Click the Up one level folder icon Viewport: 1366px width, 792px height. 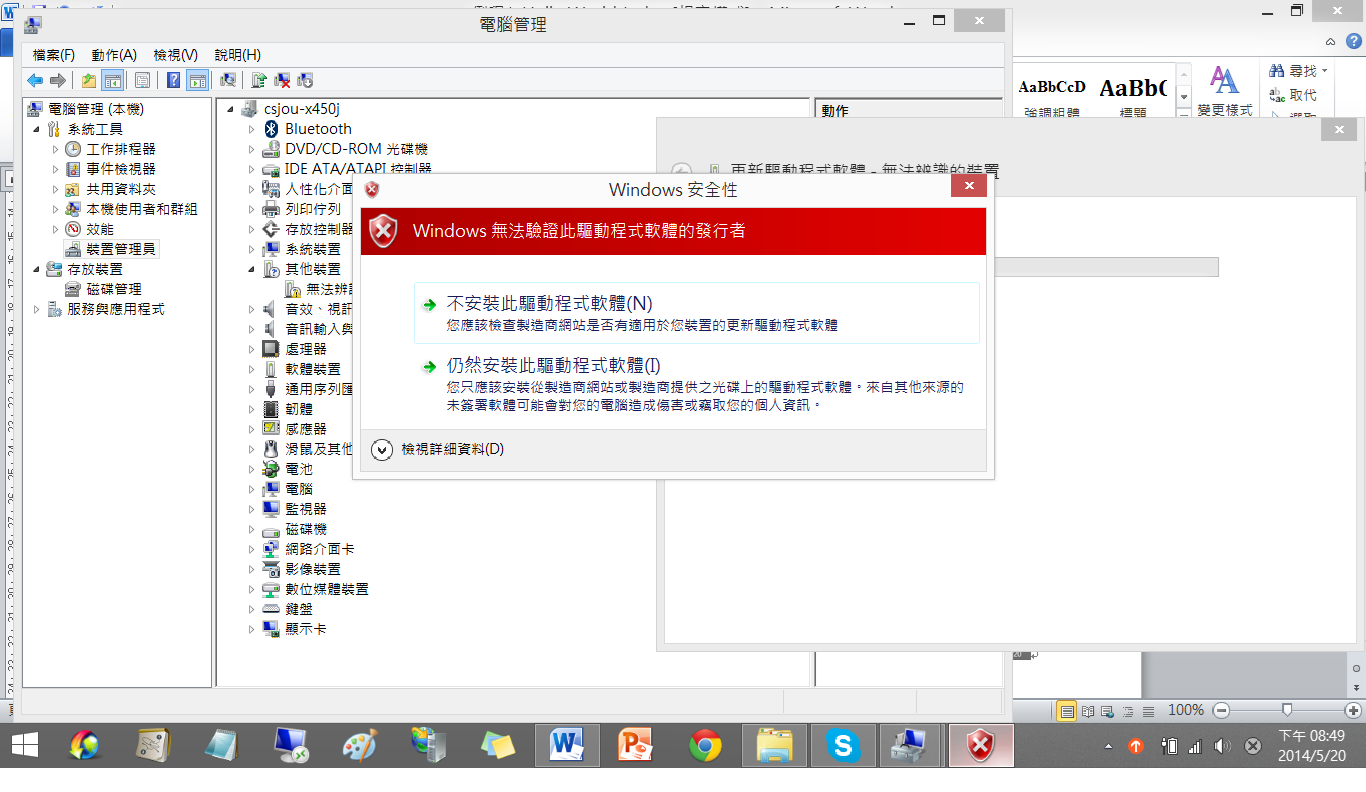tap(89, 80)
